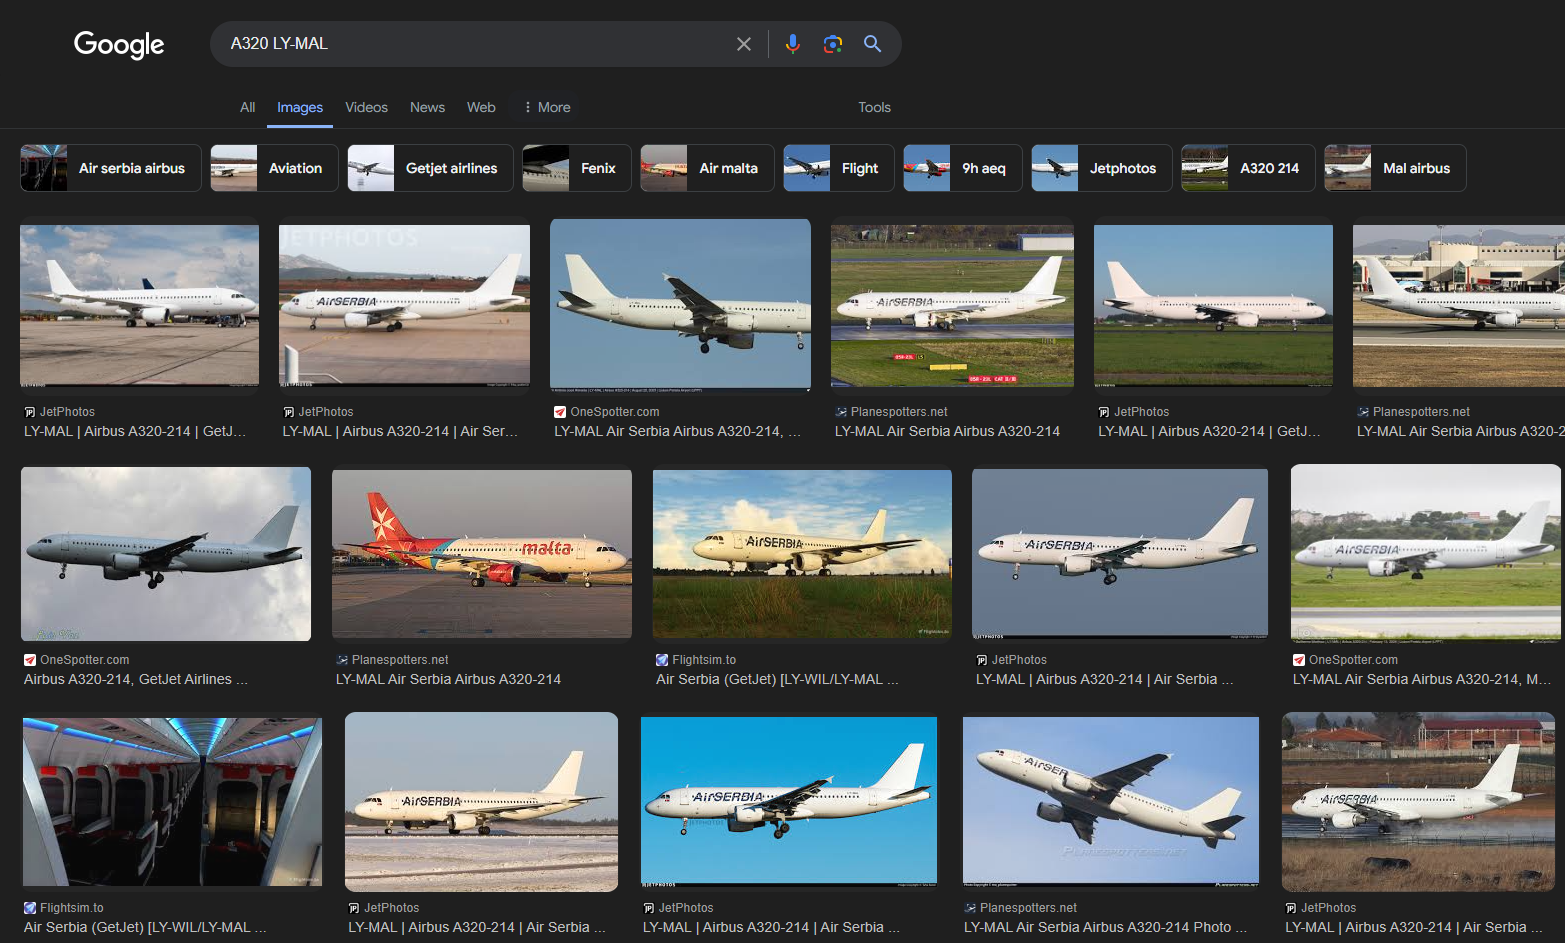
Task: Open second-row JetPhotos AirSerbia in-flight image
Action: 1120,554
